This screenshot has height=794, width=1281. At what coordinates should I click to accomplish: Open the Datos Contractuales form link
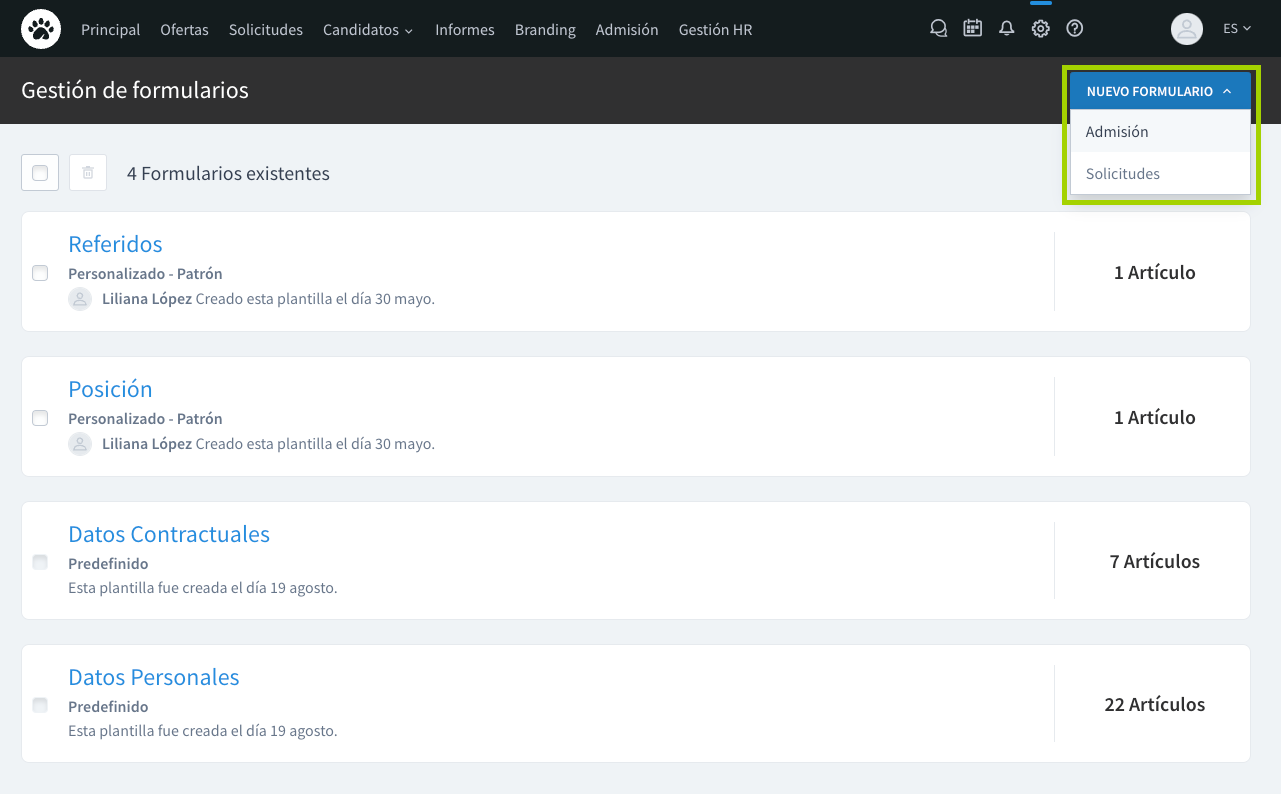[169, 534]
